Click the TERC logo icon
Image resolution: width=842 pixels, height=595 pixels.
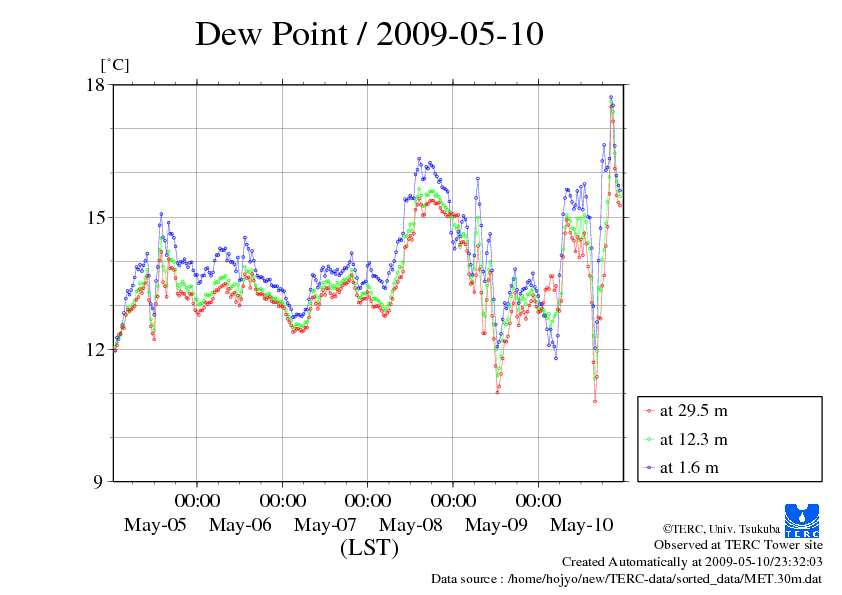point(802,520)
